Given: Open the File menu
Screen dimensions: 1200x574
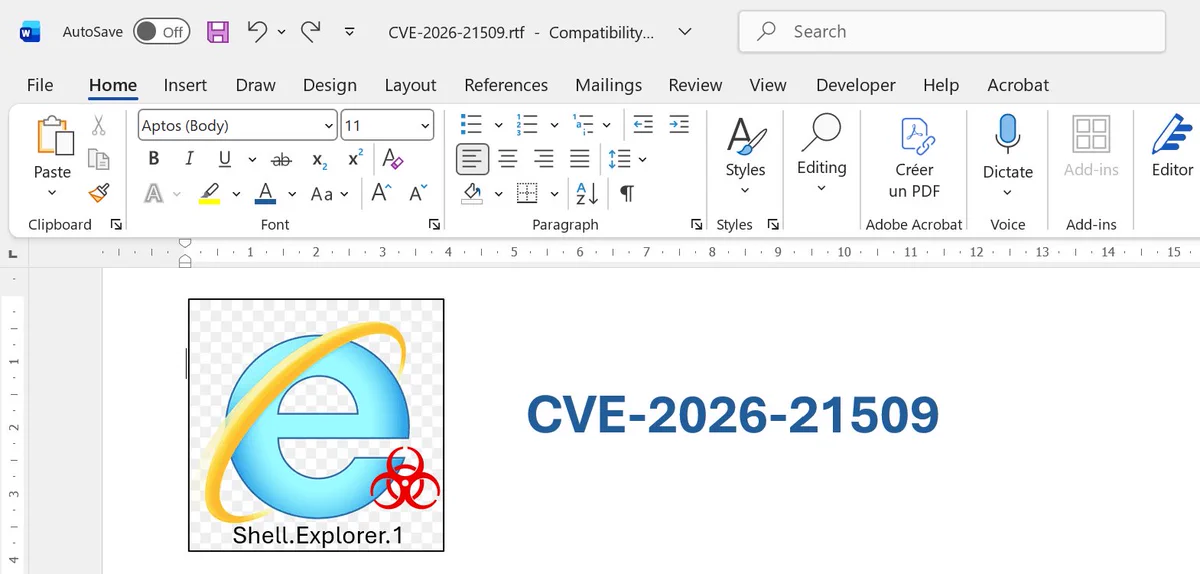Looking at the screenshot, I should pyautogui.click(x=40, y=85).
